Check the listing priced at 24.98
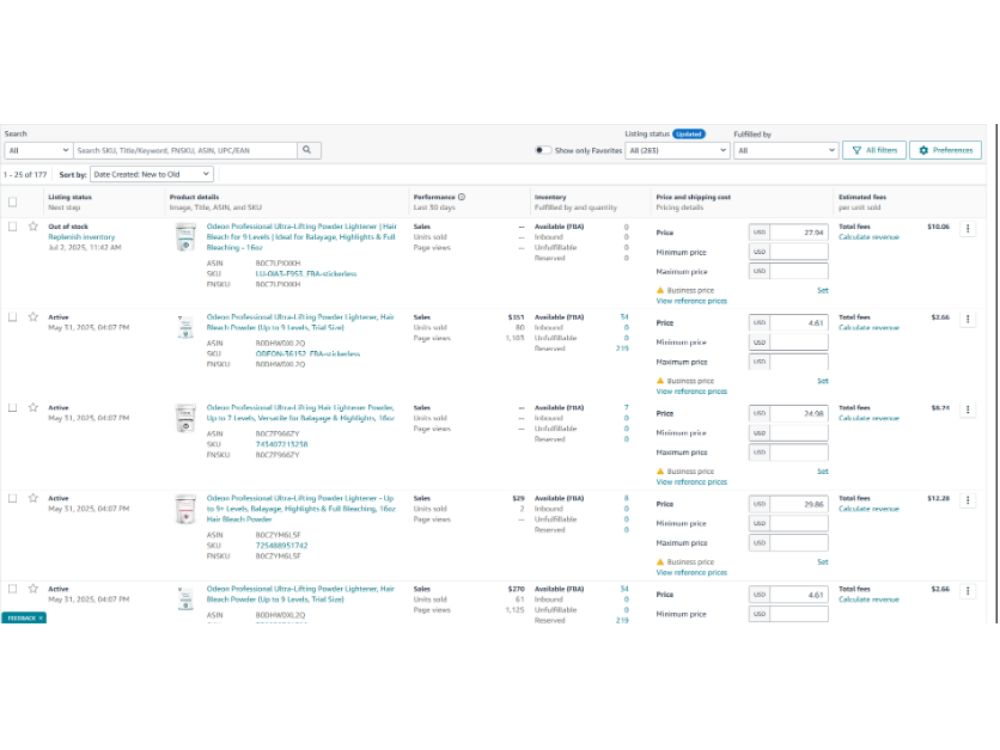This screenshot has height=750, width=1000. (13, 408)
